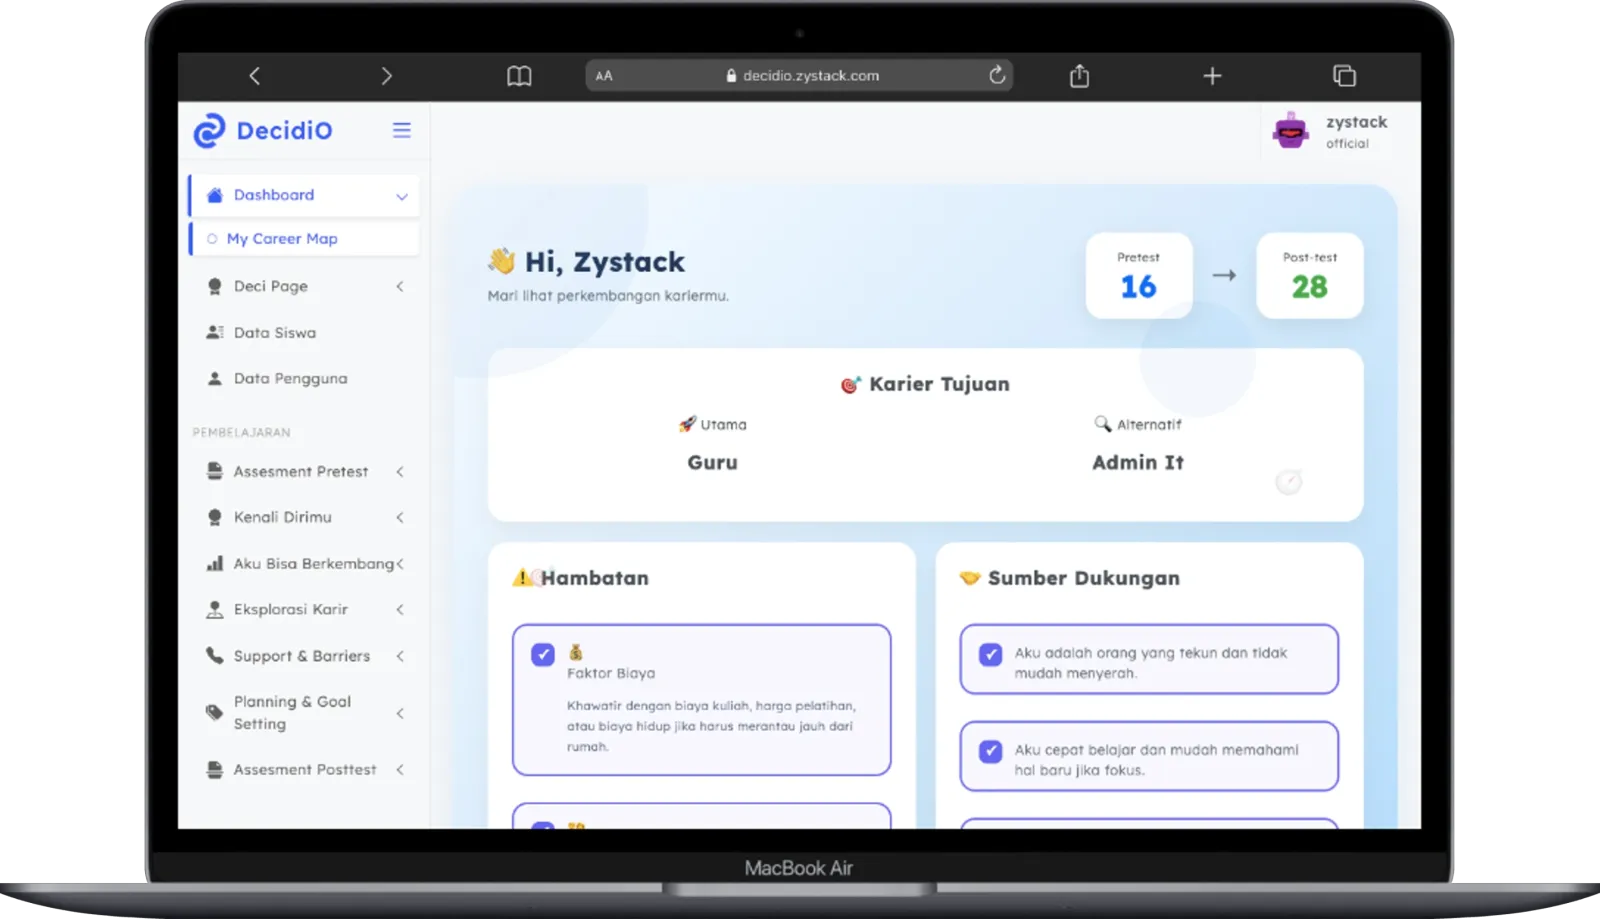Viewport: 1600px width, 919px height.
Task: Open the browser bookmarks book icon
Action: click(x=519, y=76)
